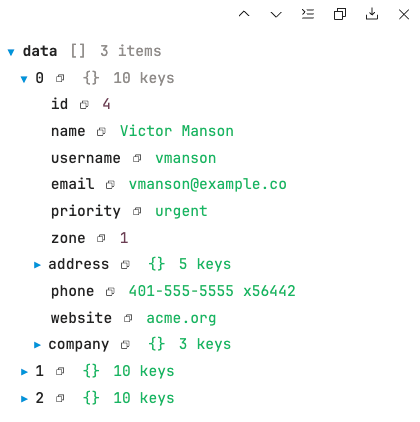Go to next match with down chevron

[276, 14]
